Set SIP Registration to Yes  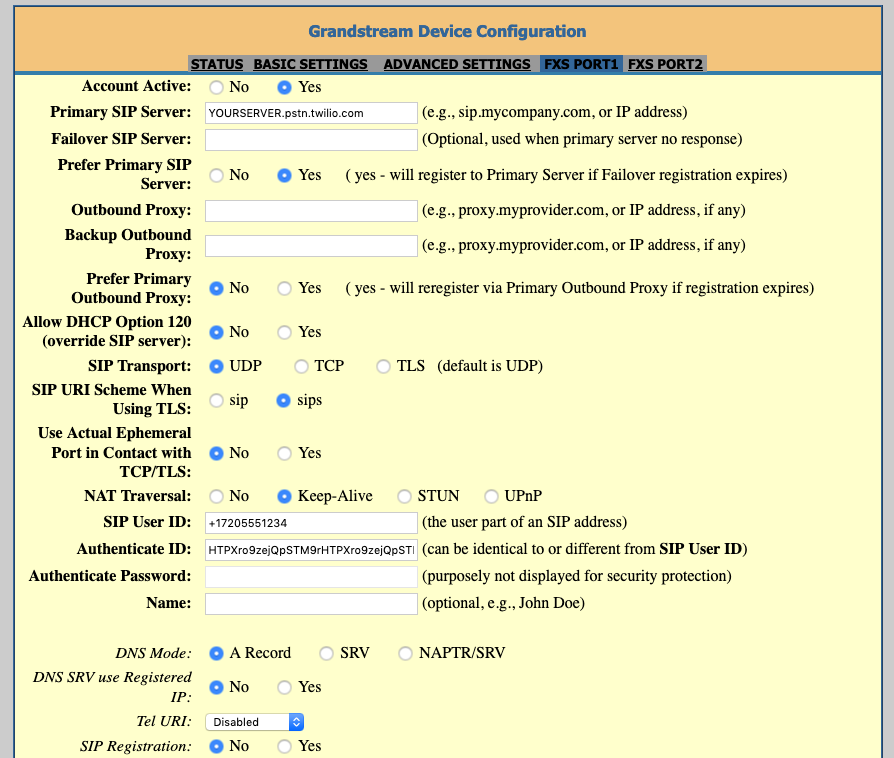[x=284, y=746]
